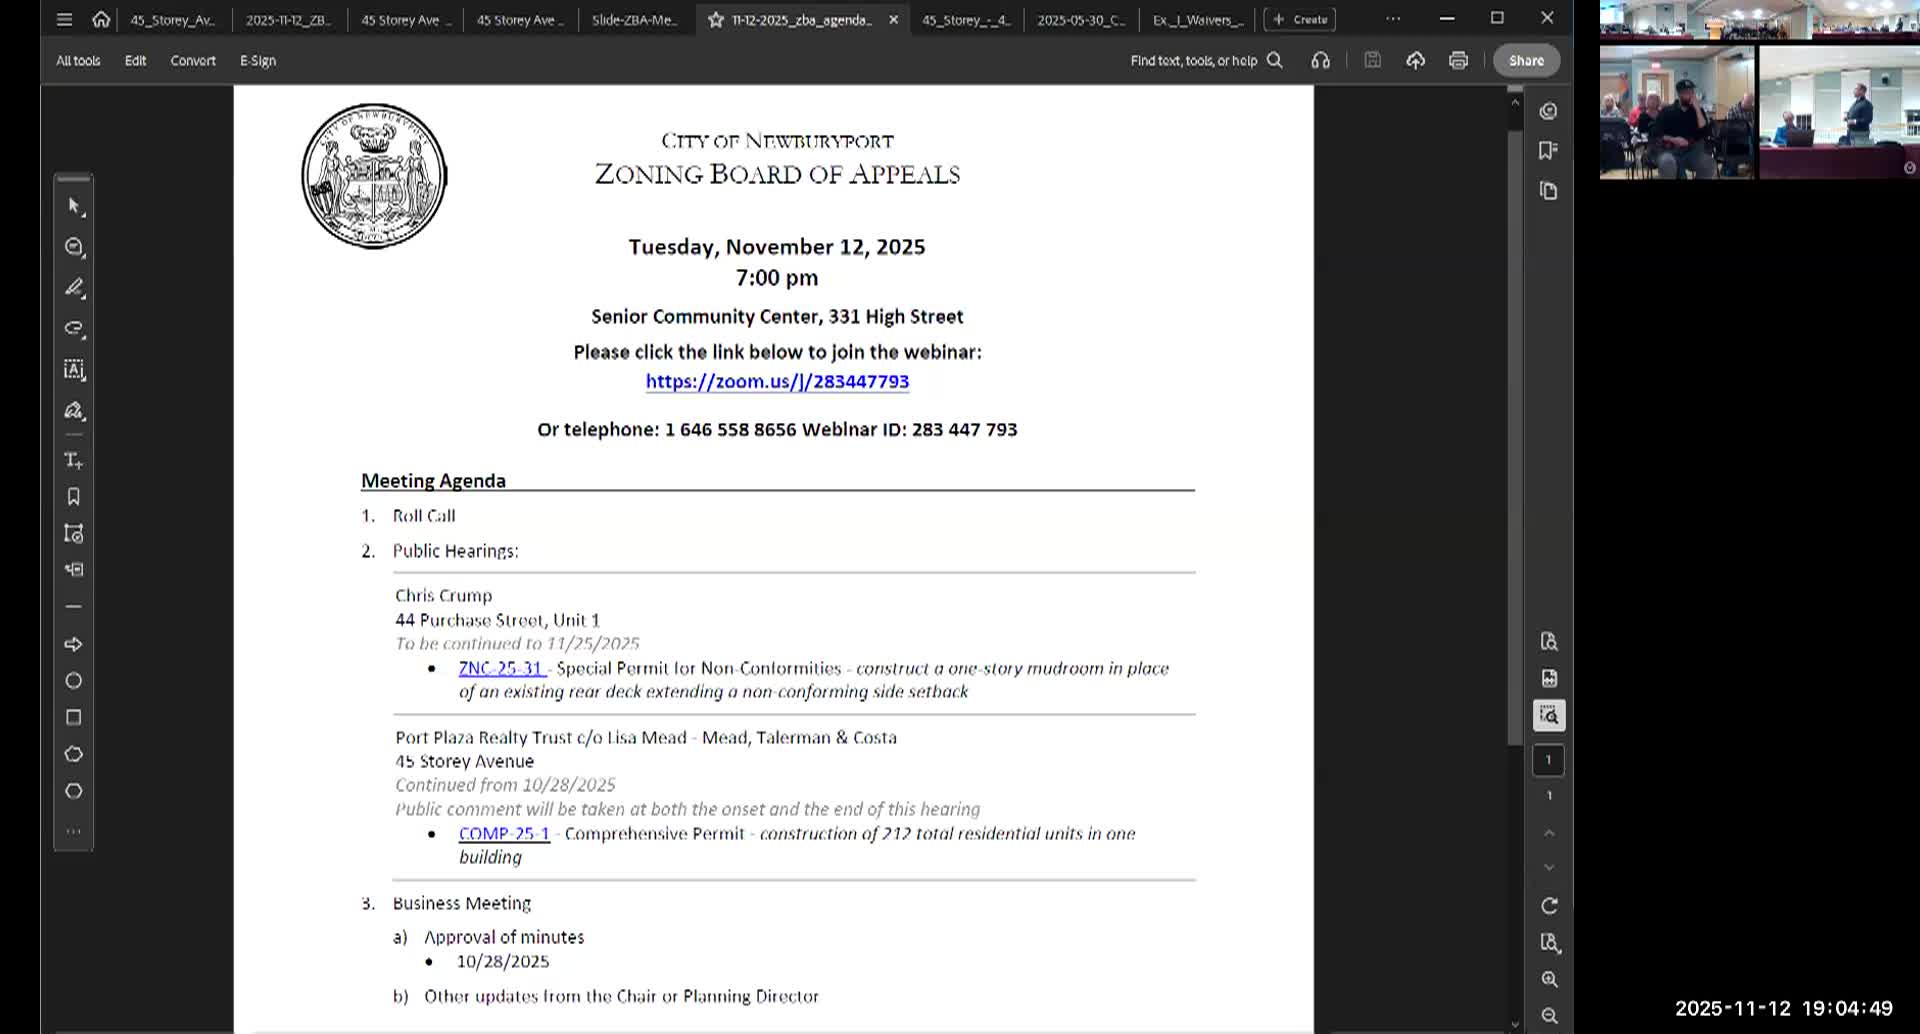Screen dimensions: 1920x1034
Task: Rotate the page clockwise
Action: tap(1549, 906)
